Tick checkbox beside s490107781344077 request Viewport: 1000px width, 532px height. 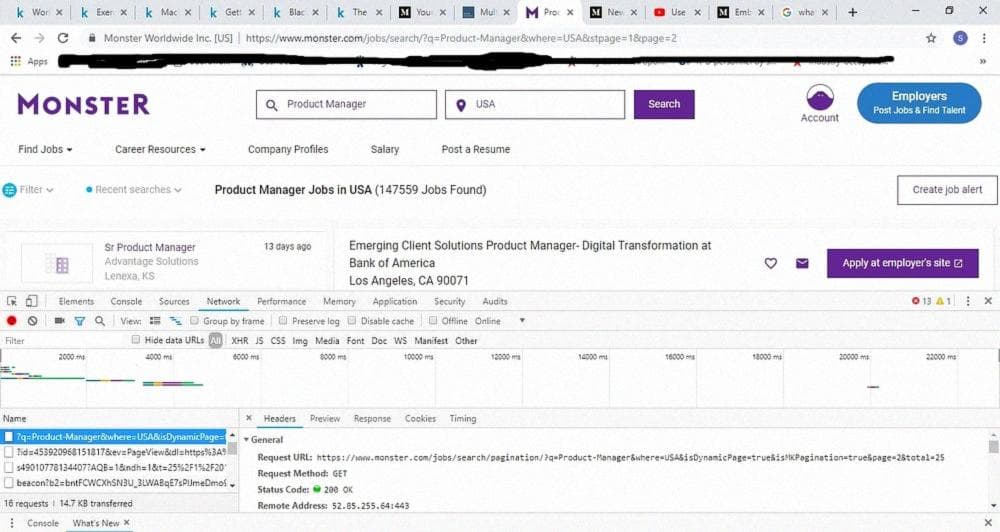tap(9, 468)
